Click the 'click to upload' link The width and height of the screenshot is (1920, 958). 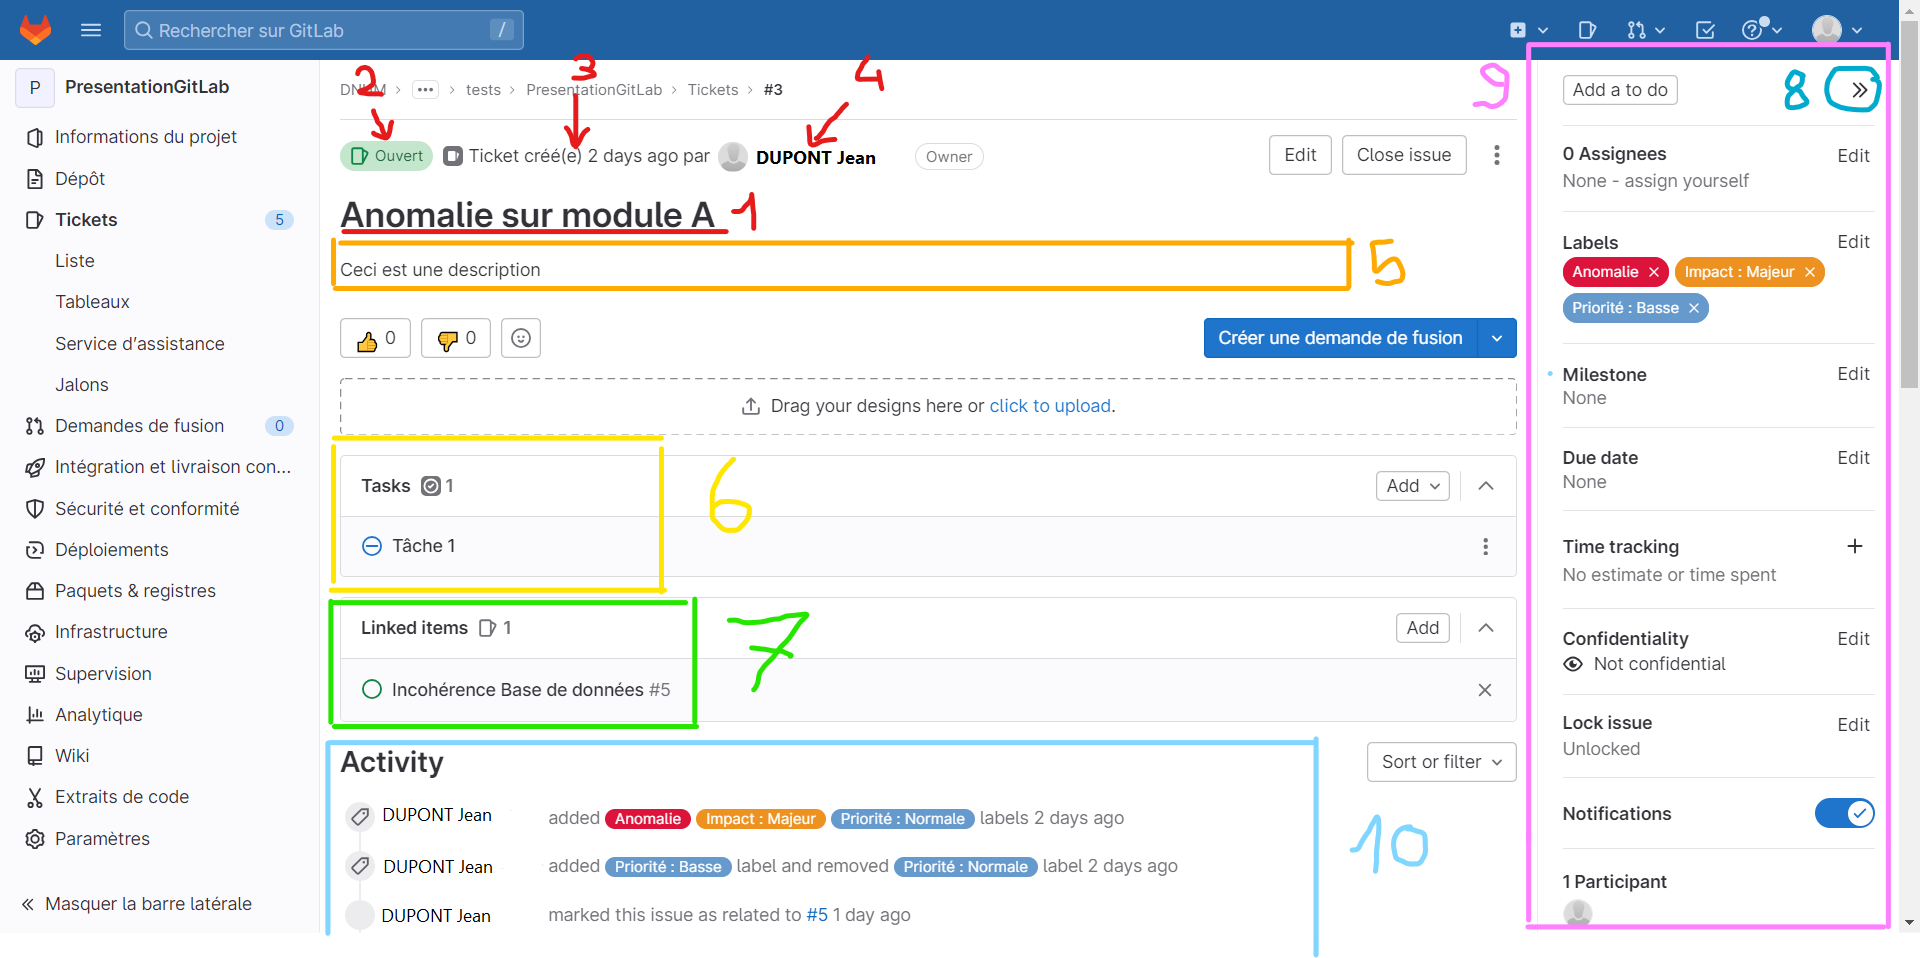tap(1050, 406)
